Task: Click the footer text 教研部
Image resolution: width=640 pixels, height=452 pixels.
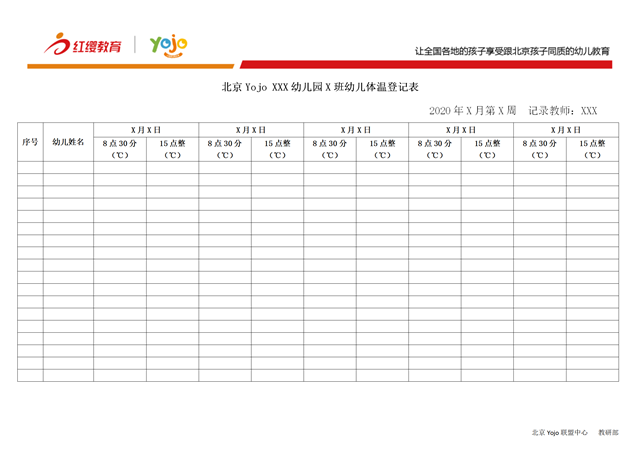Action: 608,432
